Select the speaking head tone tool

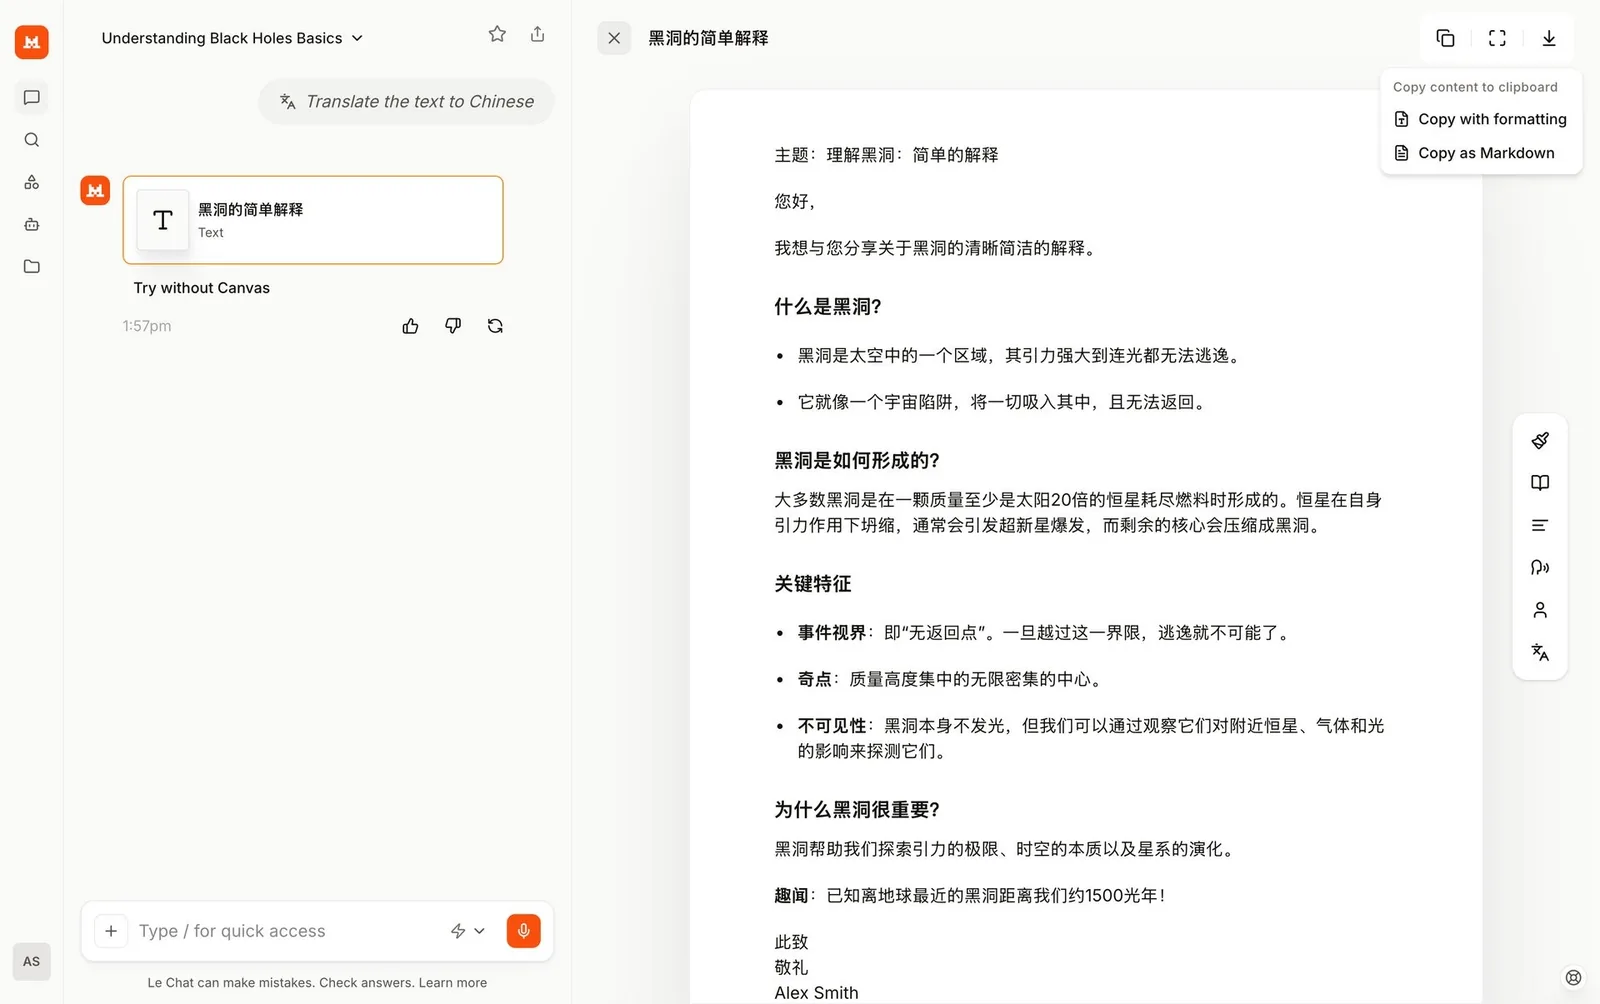tap(1540, 567)
